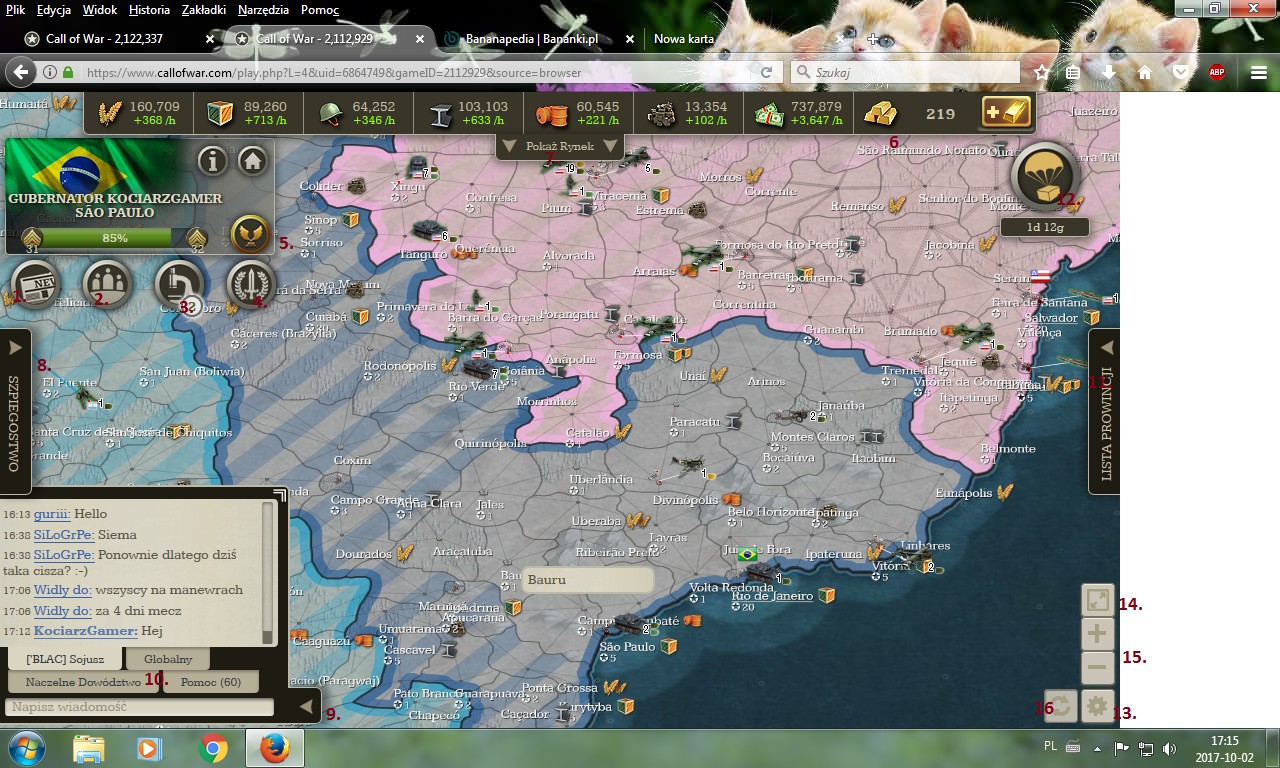Click the oil barrels resource icon
The height and width of the screenshot is (768, 1280).
point(552,114)
